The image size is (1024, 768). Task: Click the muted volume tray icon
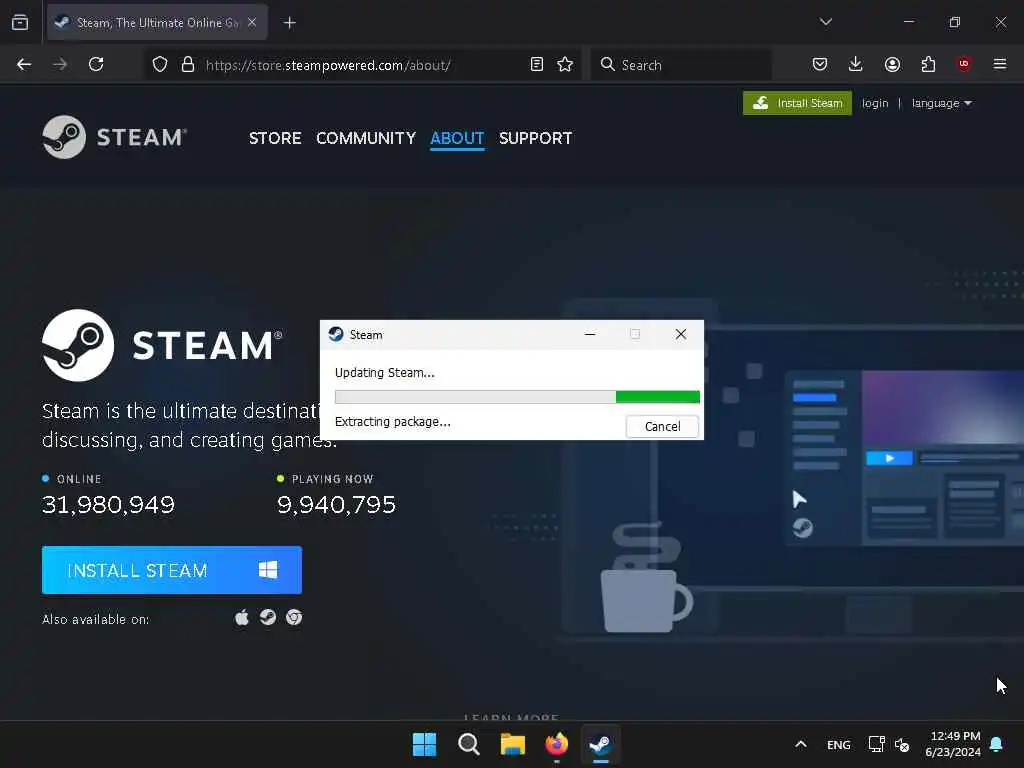pyautogui.click(x=902, y=744)
